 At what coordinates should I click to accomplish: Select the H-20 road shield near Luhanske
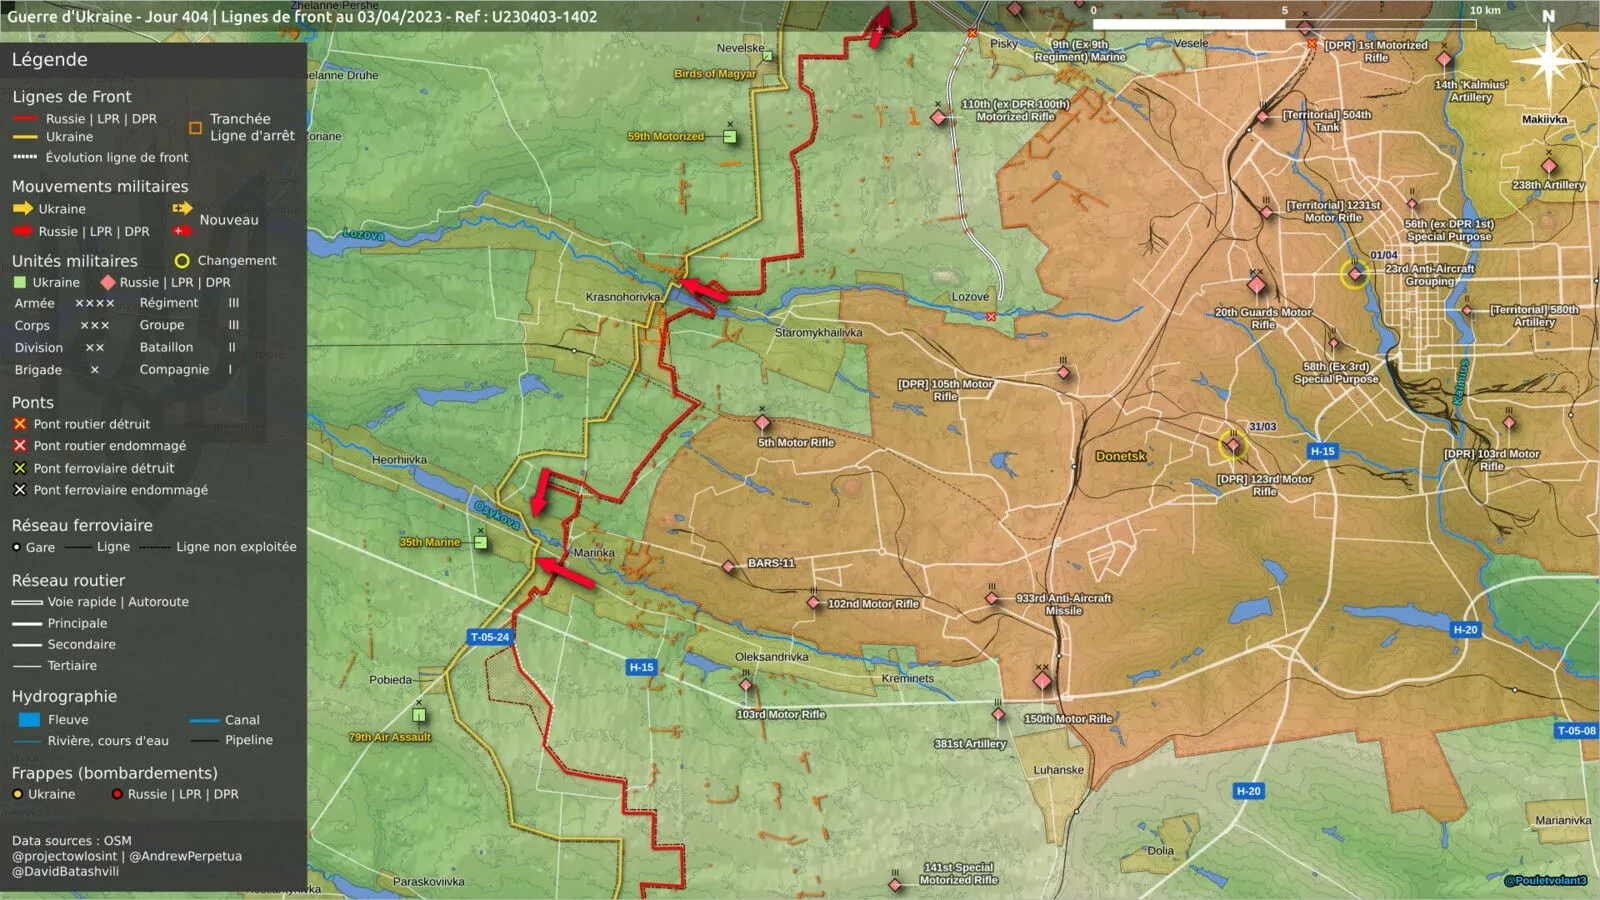coord(1248,791)
